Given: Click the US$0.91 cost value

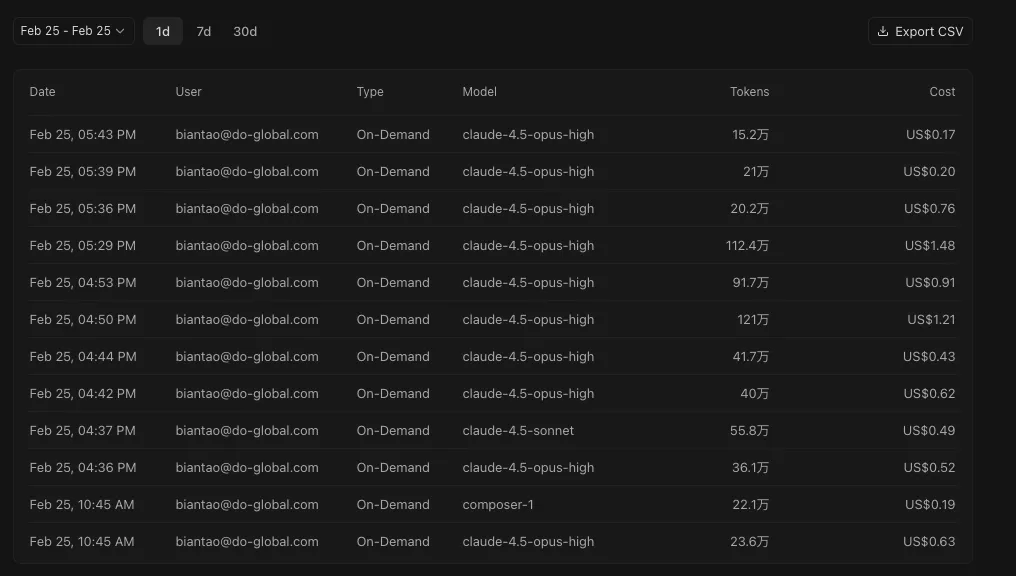Looking at the screenshot, I should coord(930,282).
